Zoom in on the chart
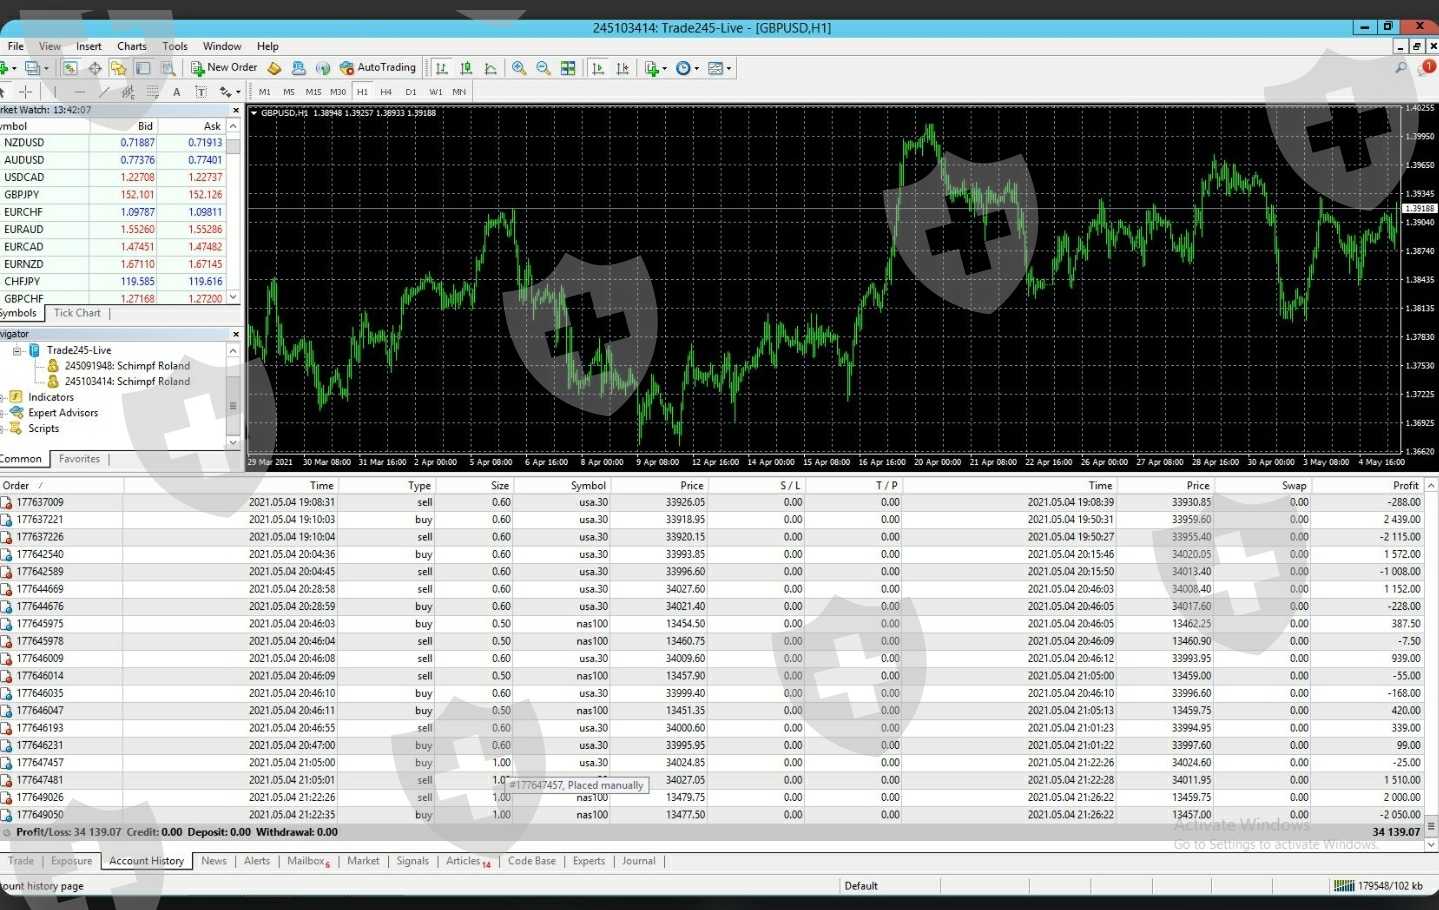 tap(519, 68)
